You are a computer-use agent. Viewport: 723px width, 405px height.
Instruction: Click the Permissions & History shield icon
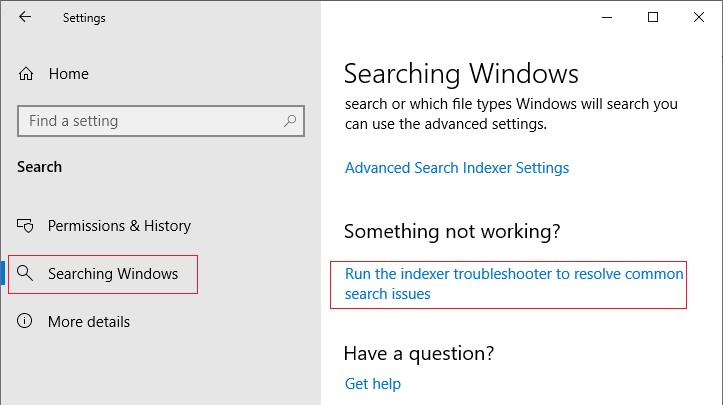25,226
